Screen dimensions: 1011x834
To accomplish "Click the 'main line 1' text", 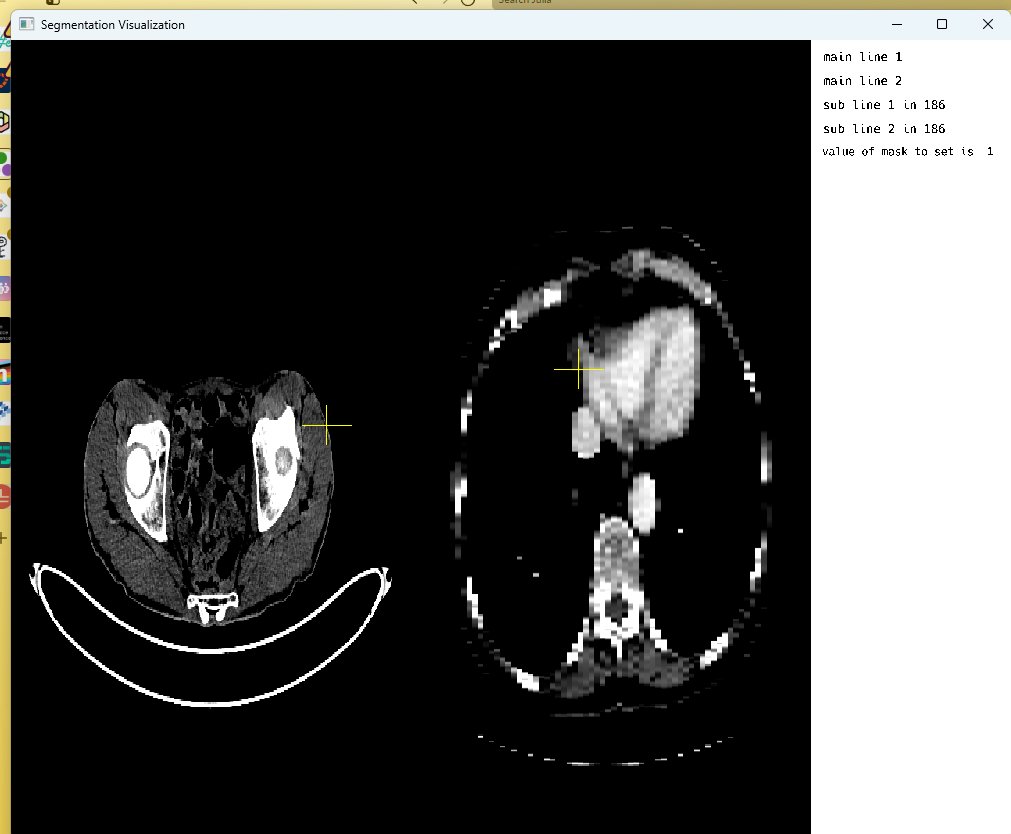I will pyautogui.click(x=863, y=57).
